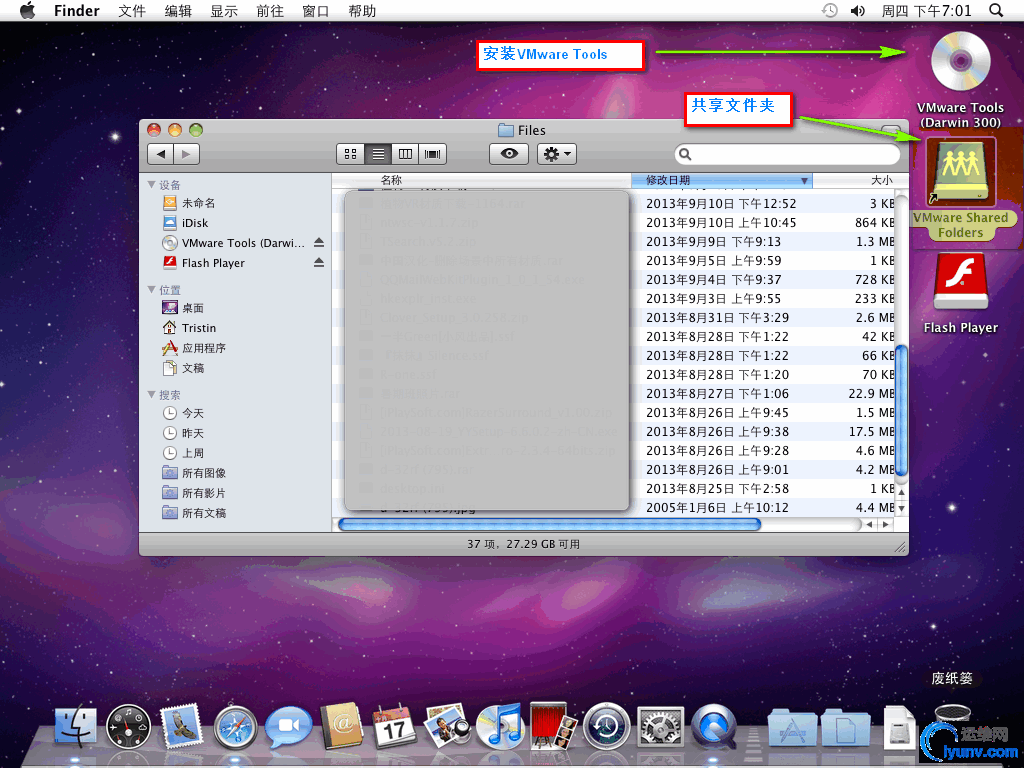Click the vertical scrollbar thumb in Files window
The height and width of the screenshot is (768, 1024).
901,411
